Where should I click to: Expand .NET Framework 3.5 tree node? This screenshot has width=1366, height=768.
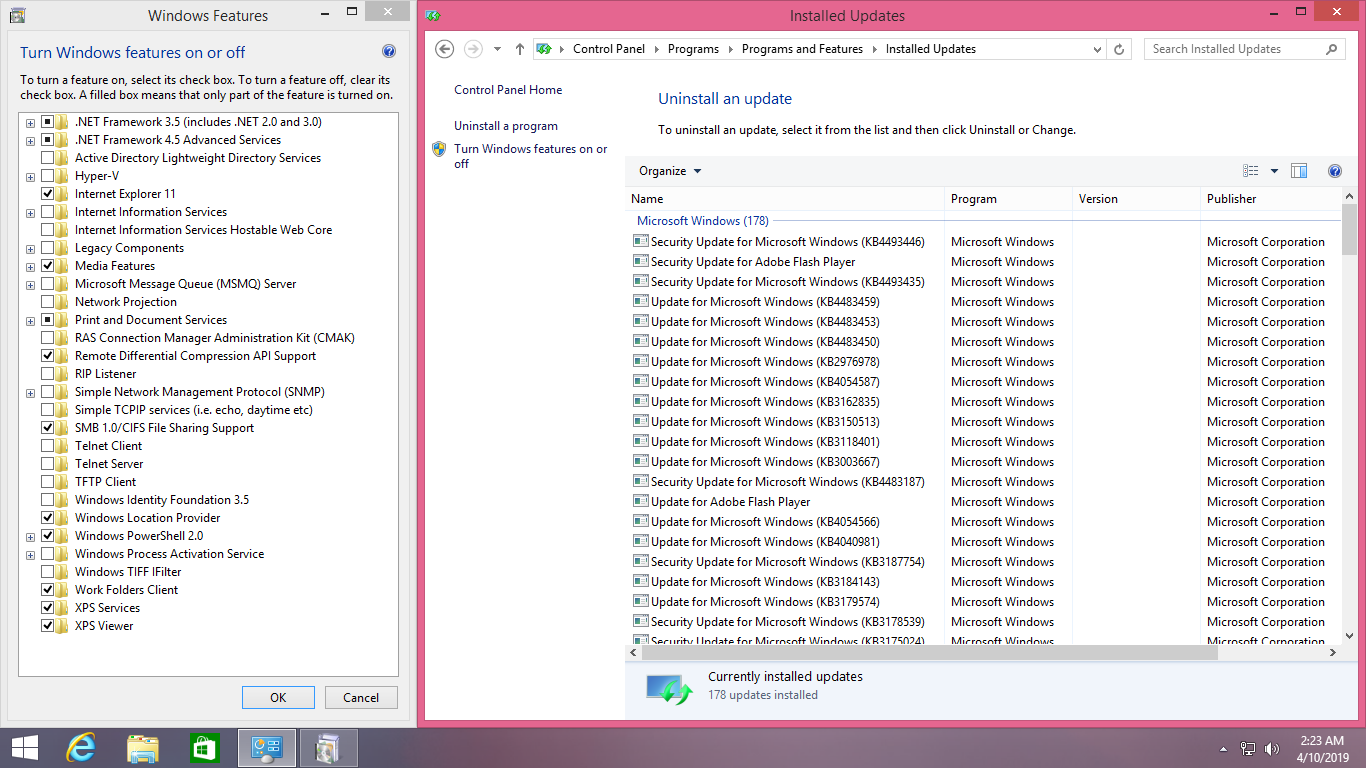tap(31, 123)
